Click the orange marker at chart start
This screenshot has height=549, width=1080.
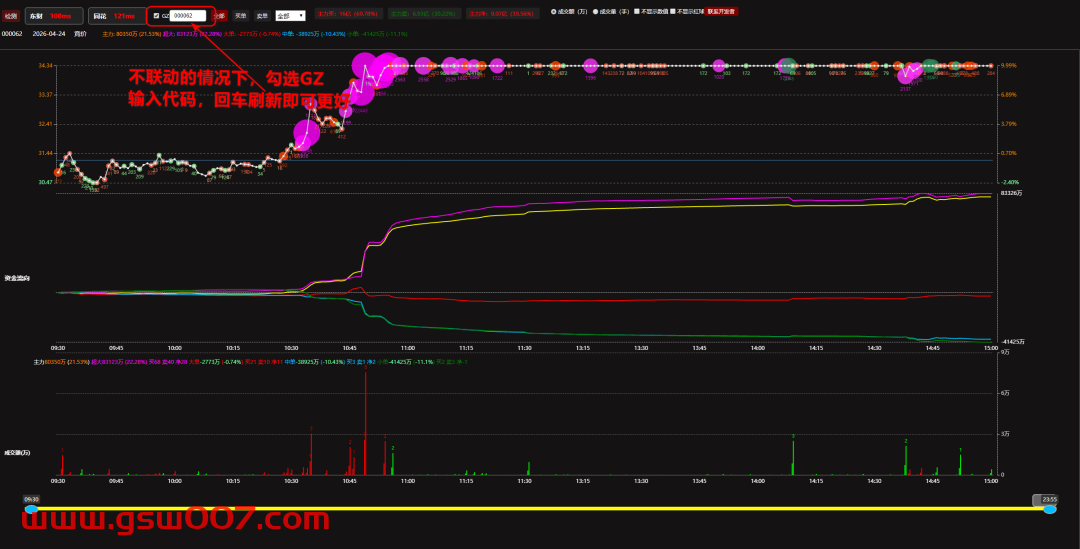point(58,173)
